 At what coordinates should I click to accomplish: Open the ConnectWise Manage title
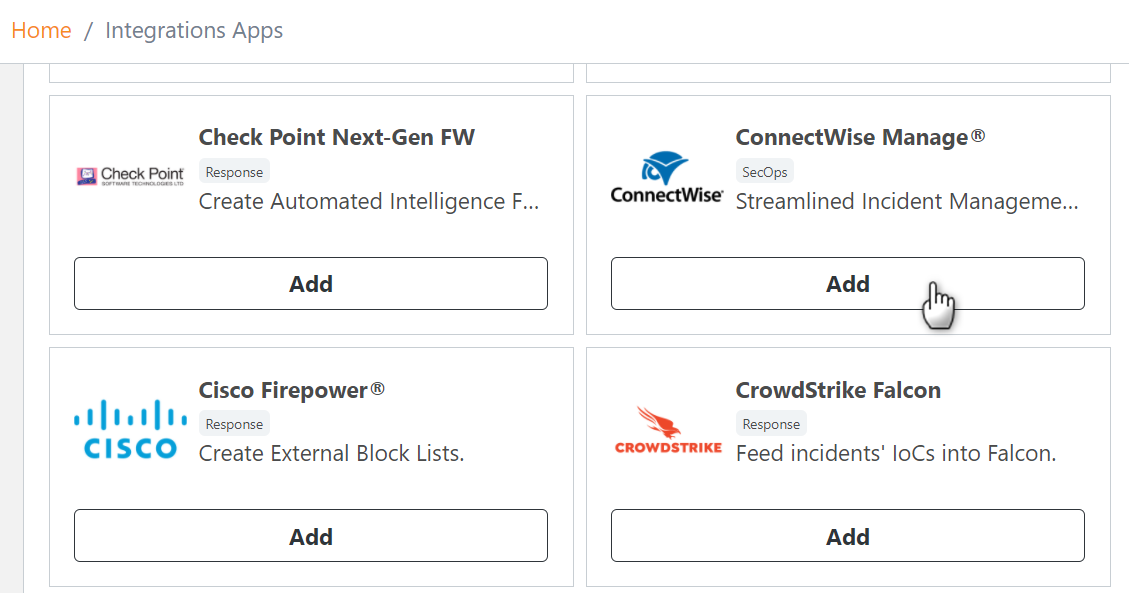(x=860, y=137)
